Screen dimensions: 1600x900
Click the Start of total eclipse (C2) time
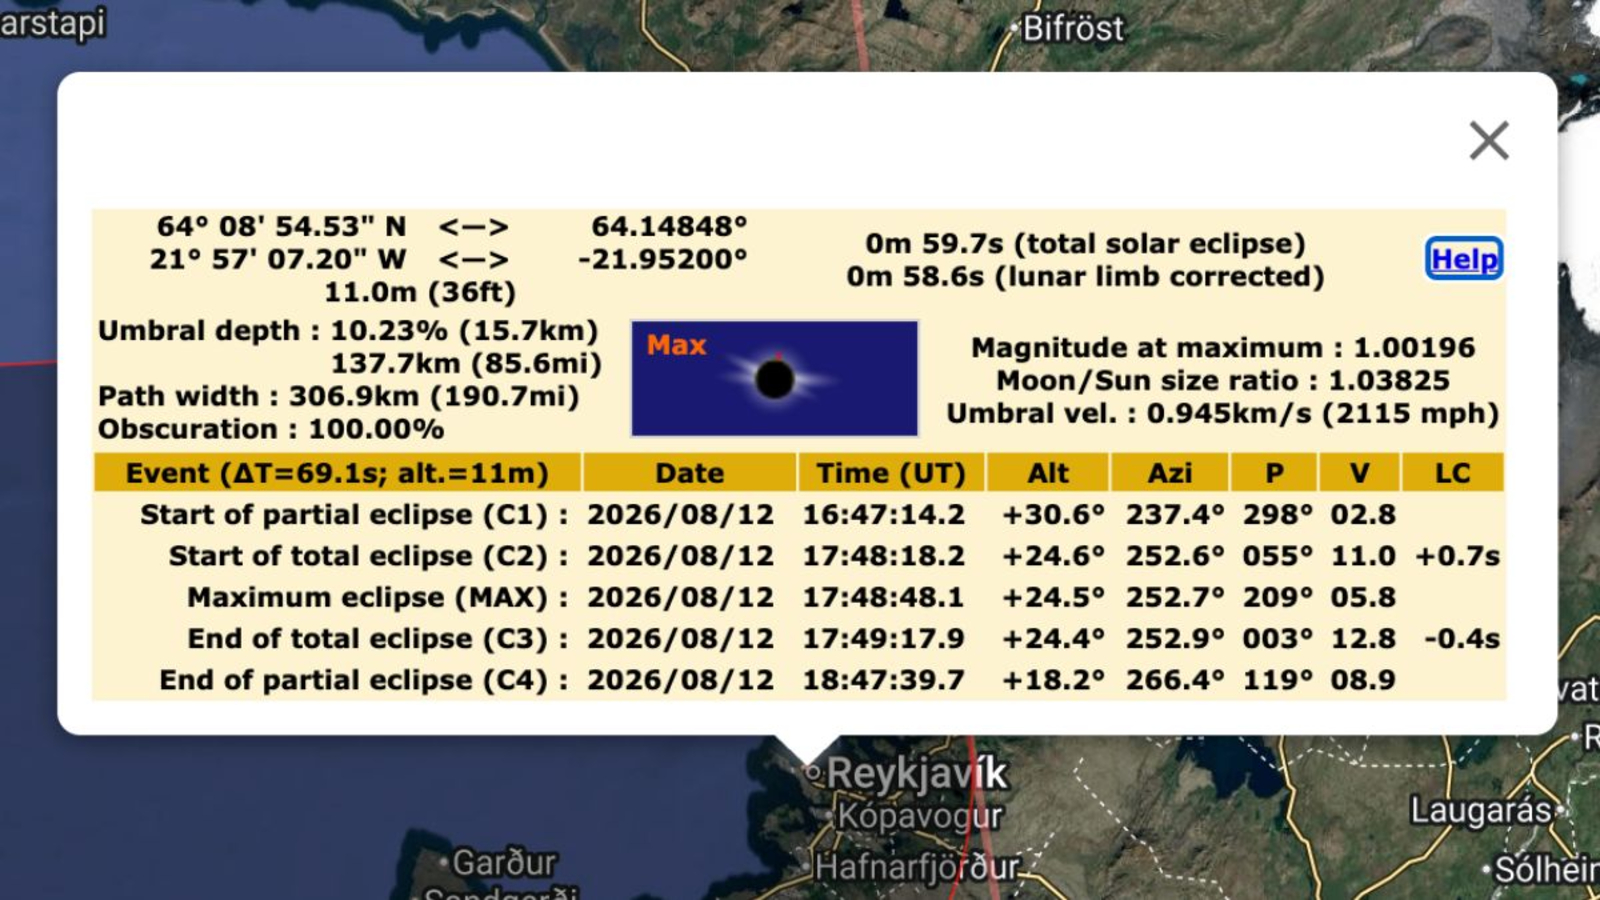pyautogui.click(x=883, y=556)
